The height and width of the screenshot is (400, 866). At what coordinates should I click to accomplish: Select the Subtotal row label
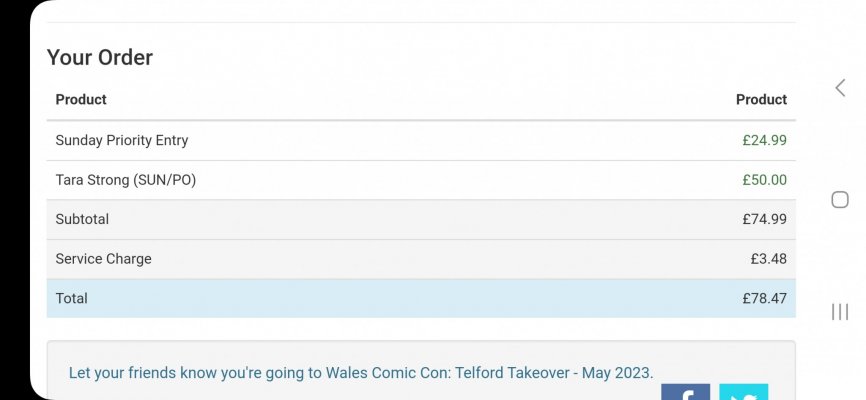pyautogui.click(x=82, y=219)
